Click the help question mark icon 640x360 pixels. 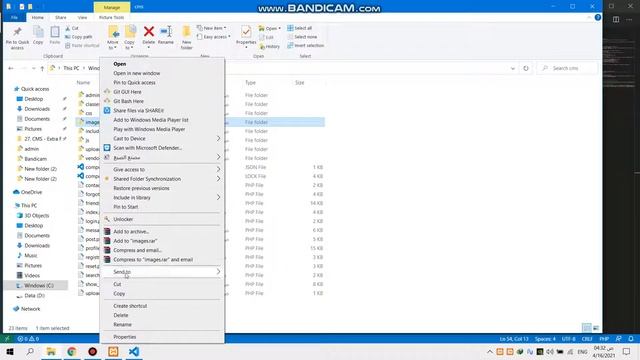pos(598,17)
